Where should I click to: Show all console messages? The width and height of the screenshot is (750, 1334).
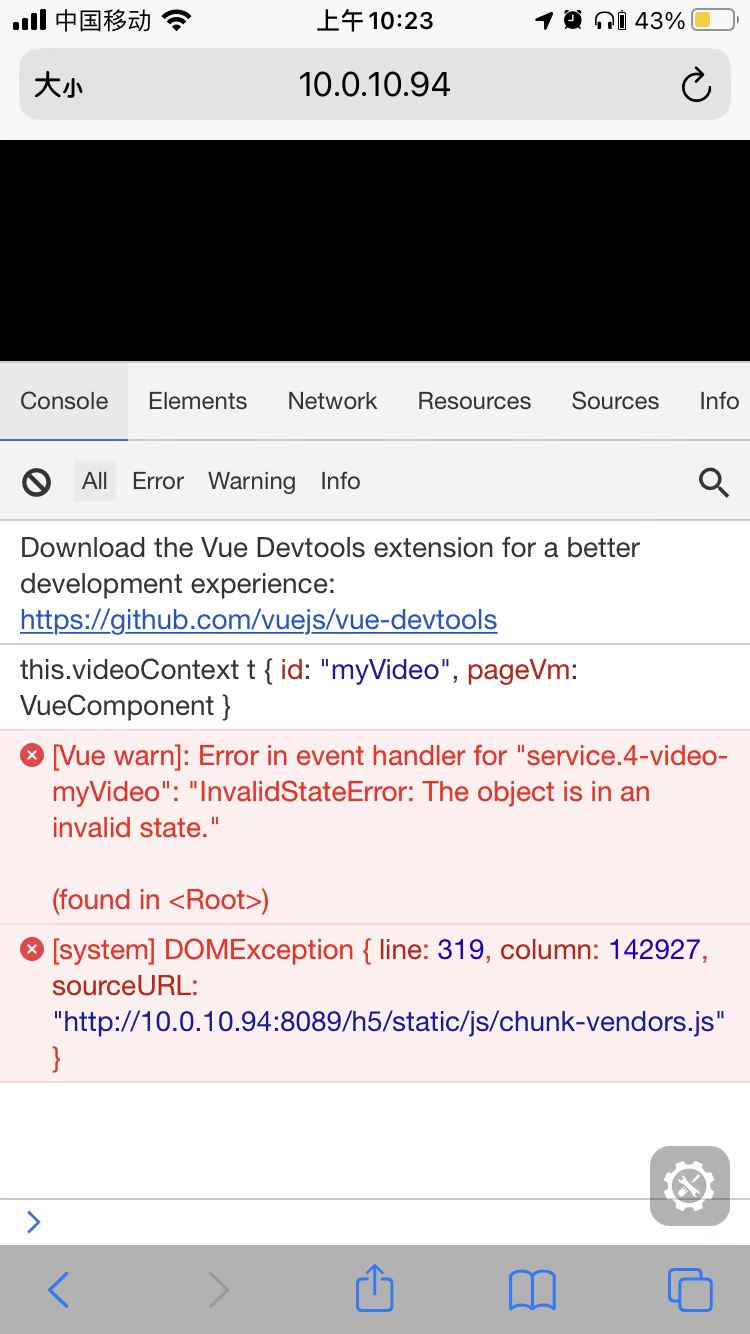95,481
